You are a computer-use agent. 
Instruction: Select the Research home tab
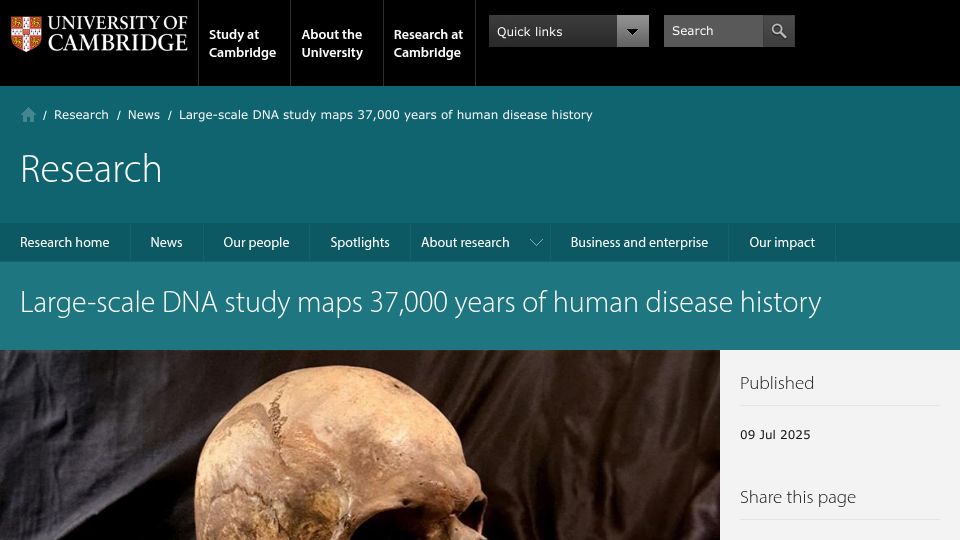coord(65,242)
